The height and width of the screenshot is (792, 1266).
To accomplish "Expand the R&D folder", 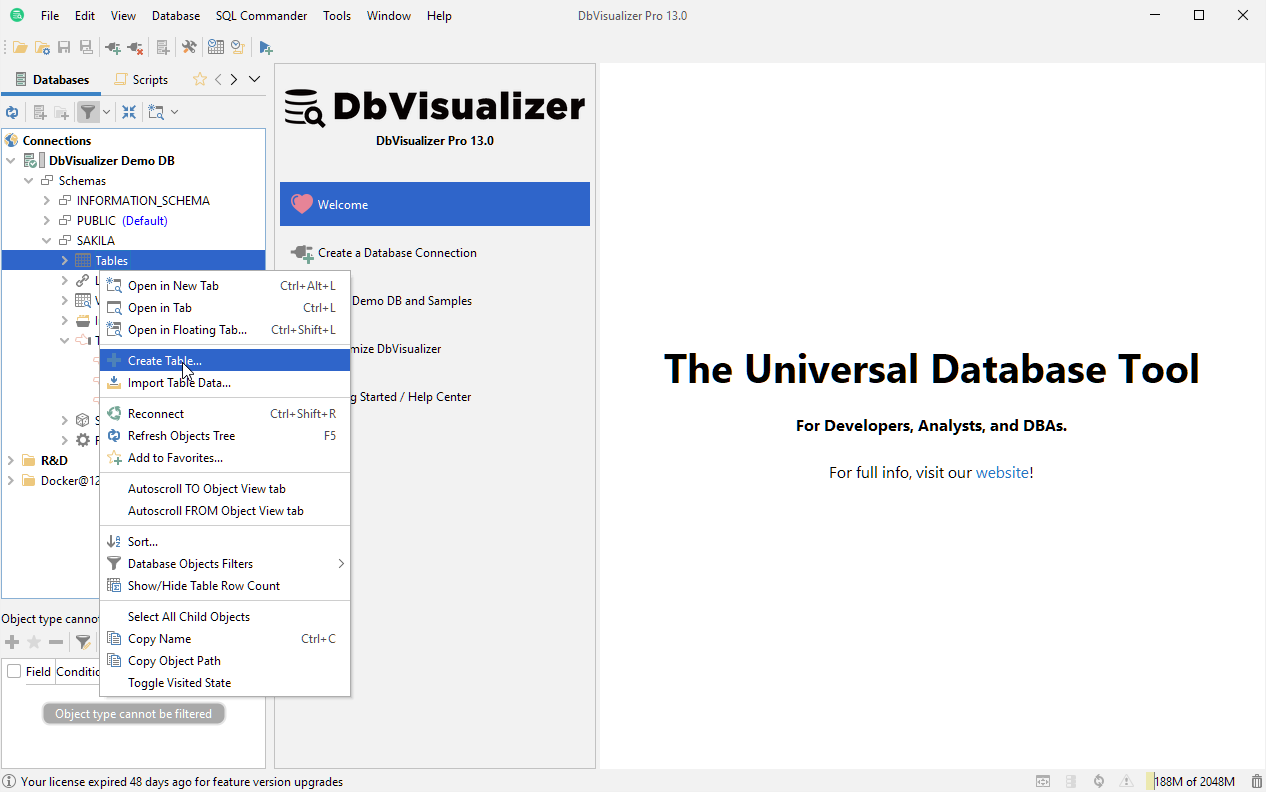I will pos(10,460).
